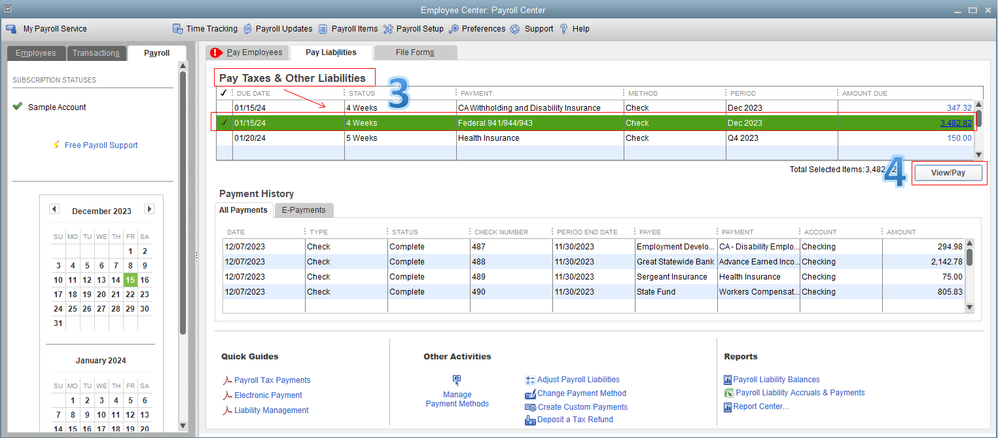Check the Health Insurance liability row
The width and height of the screenshot is (998, 438).
pyautogui.click(x=224, y=139)
